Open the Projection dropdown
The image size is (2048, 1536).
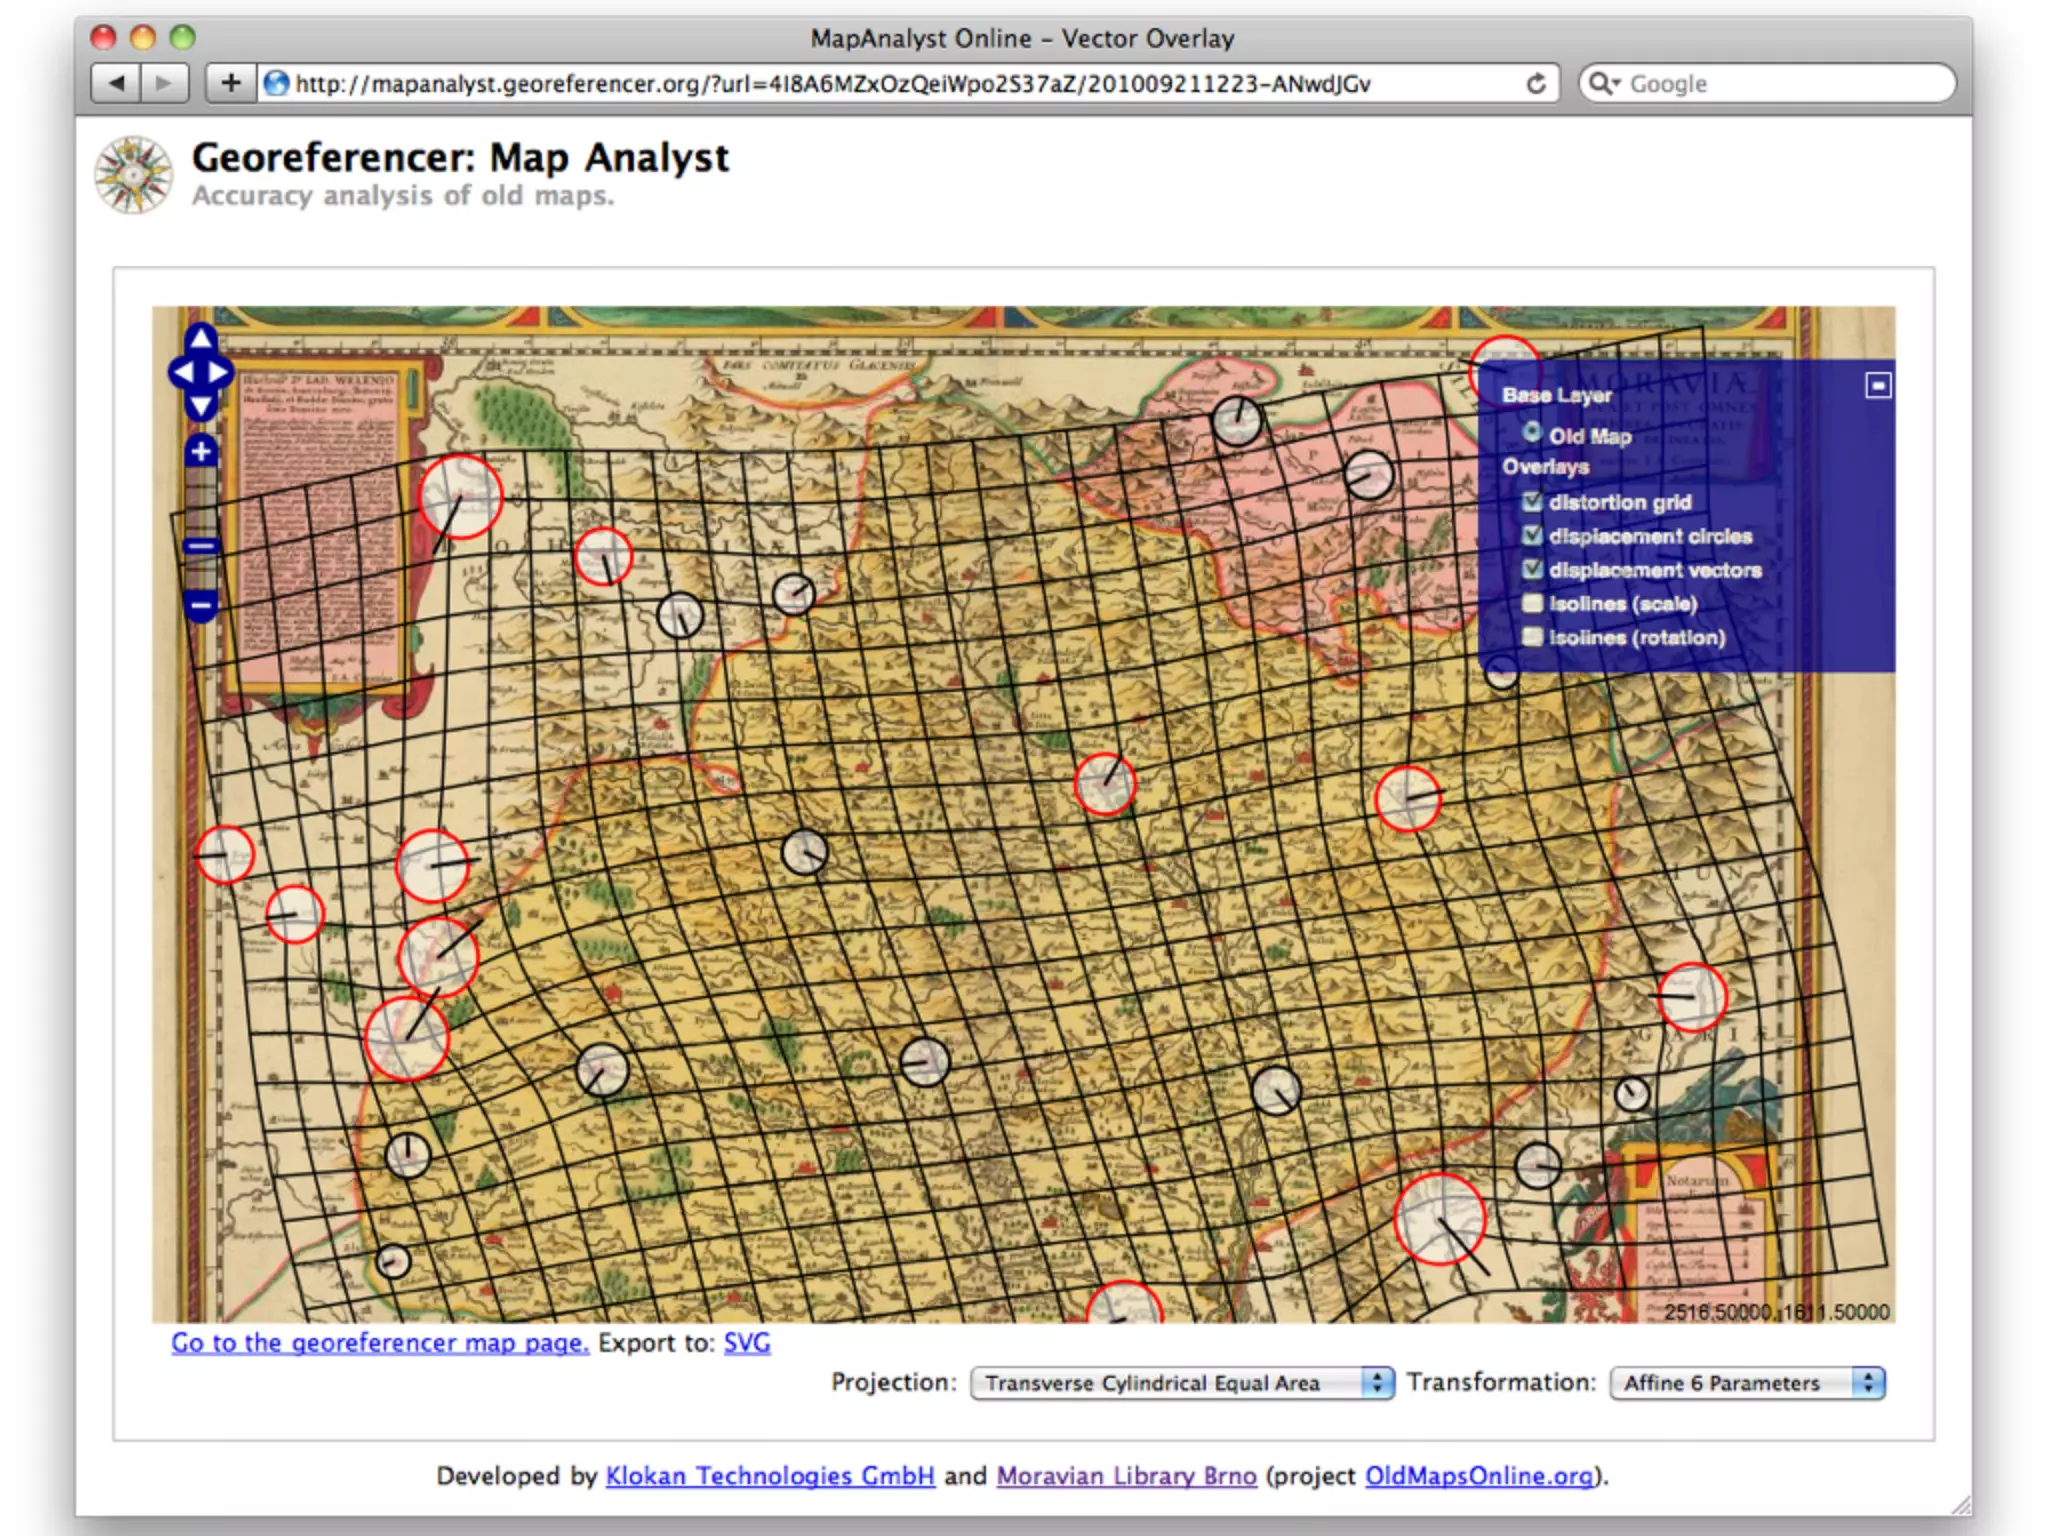1182,1383
